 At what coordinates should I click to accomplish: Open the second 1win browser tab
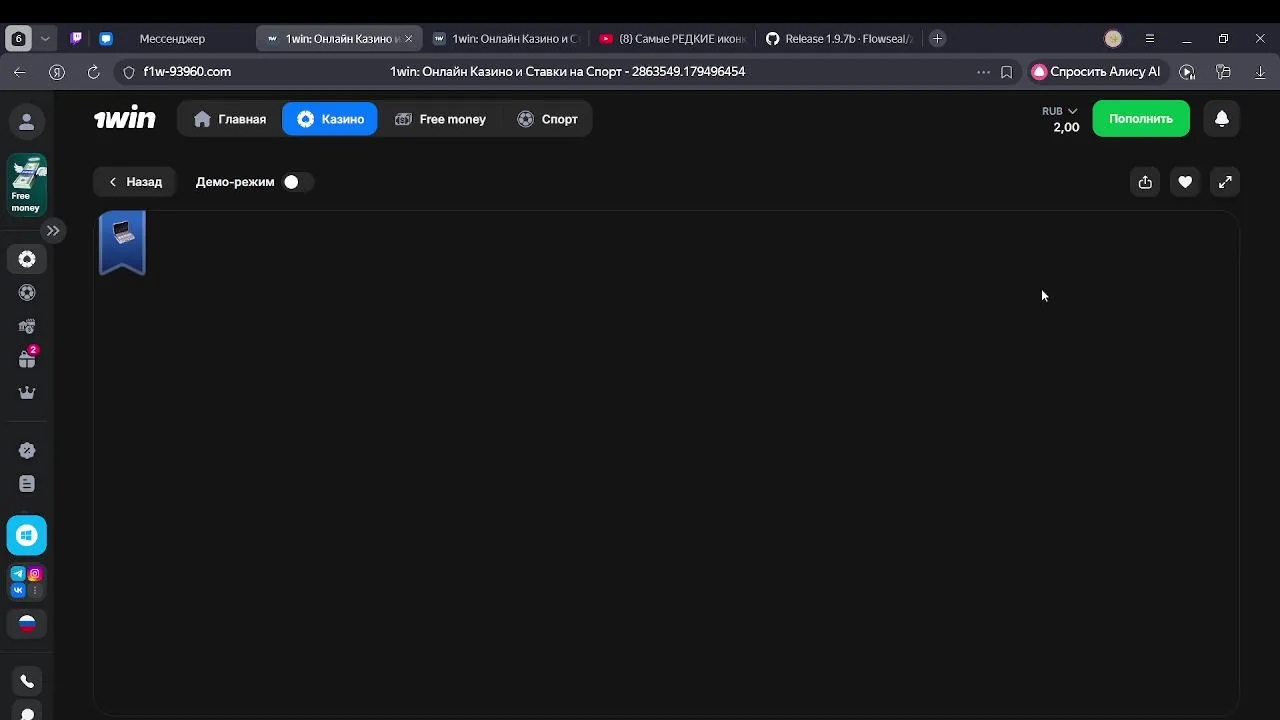506,39
